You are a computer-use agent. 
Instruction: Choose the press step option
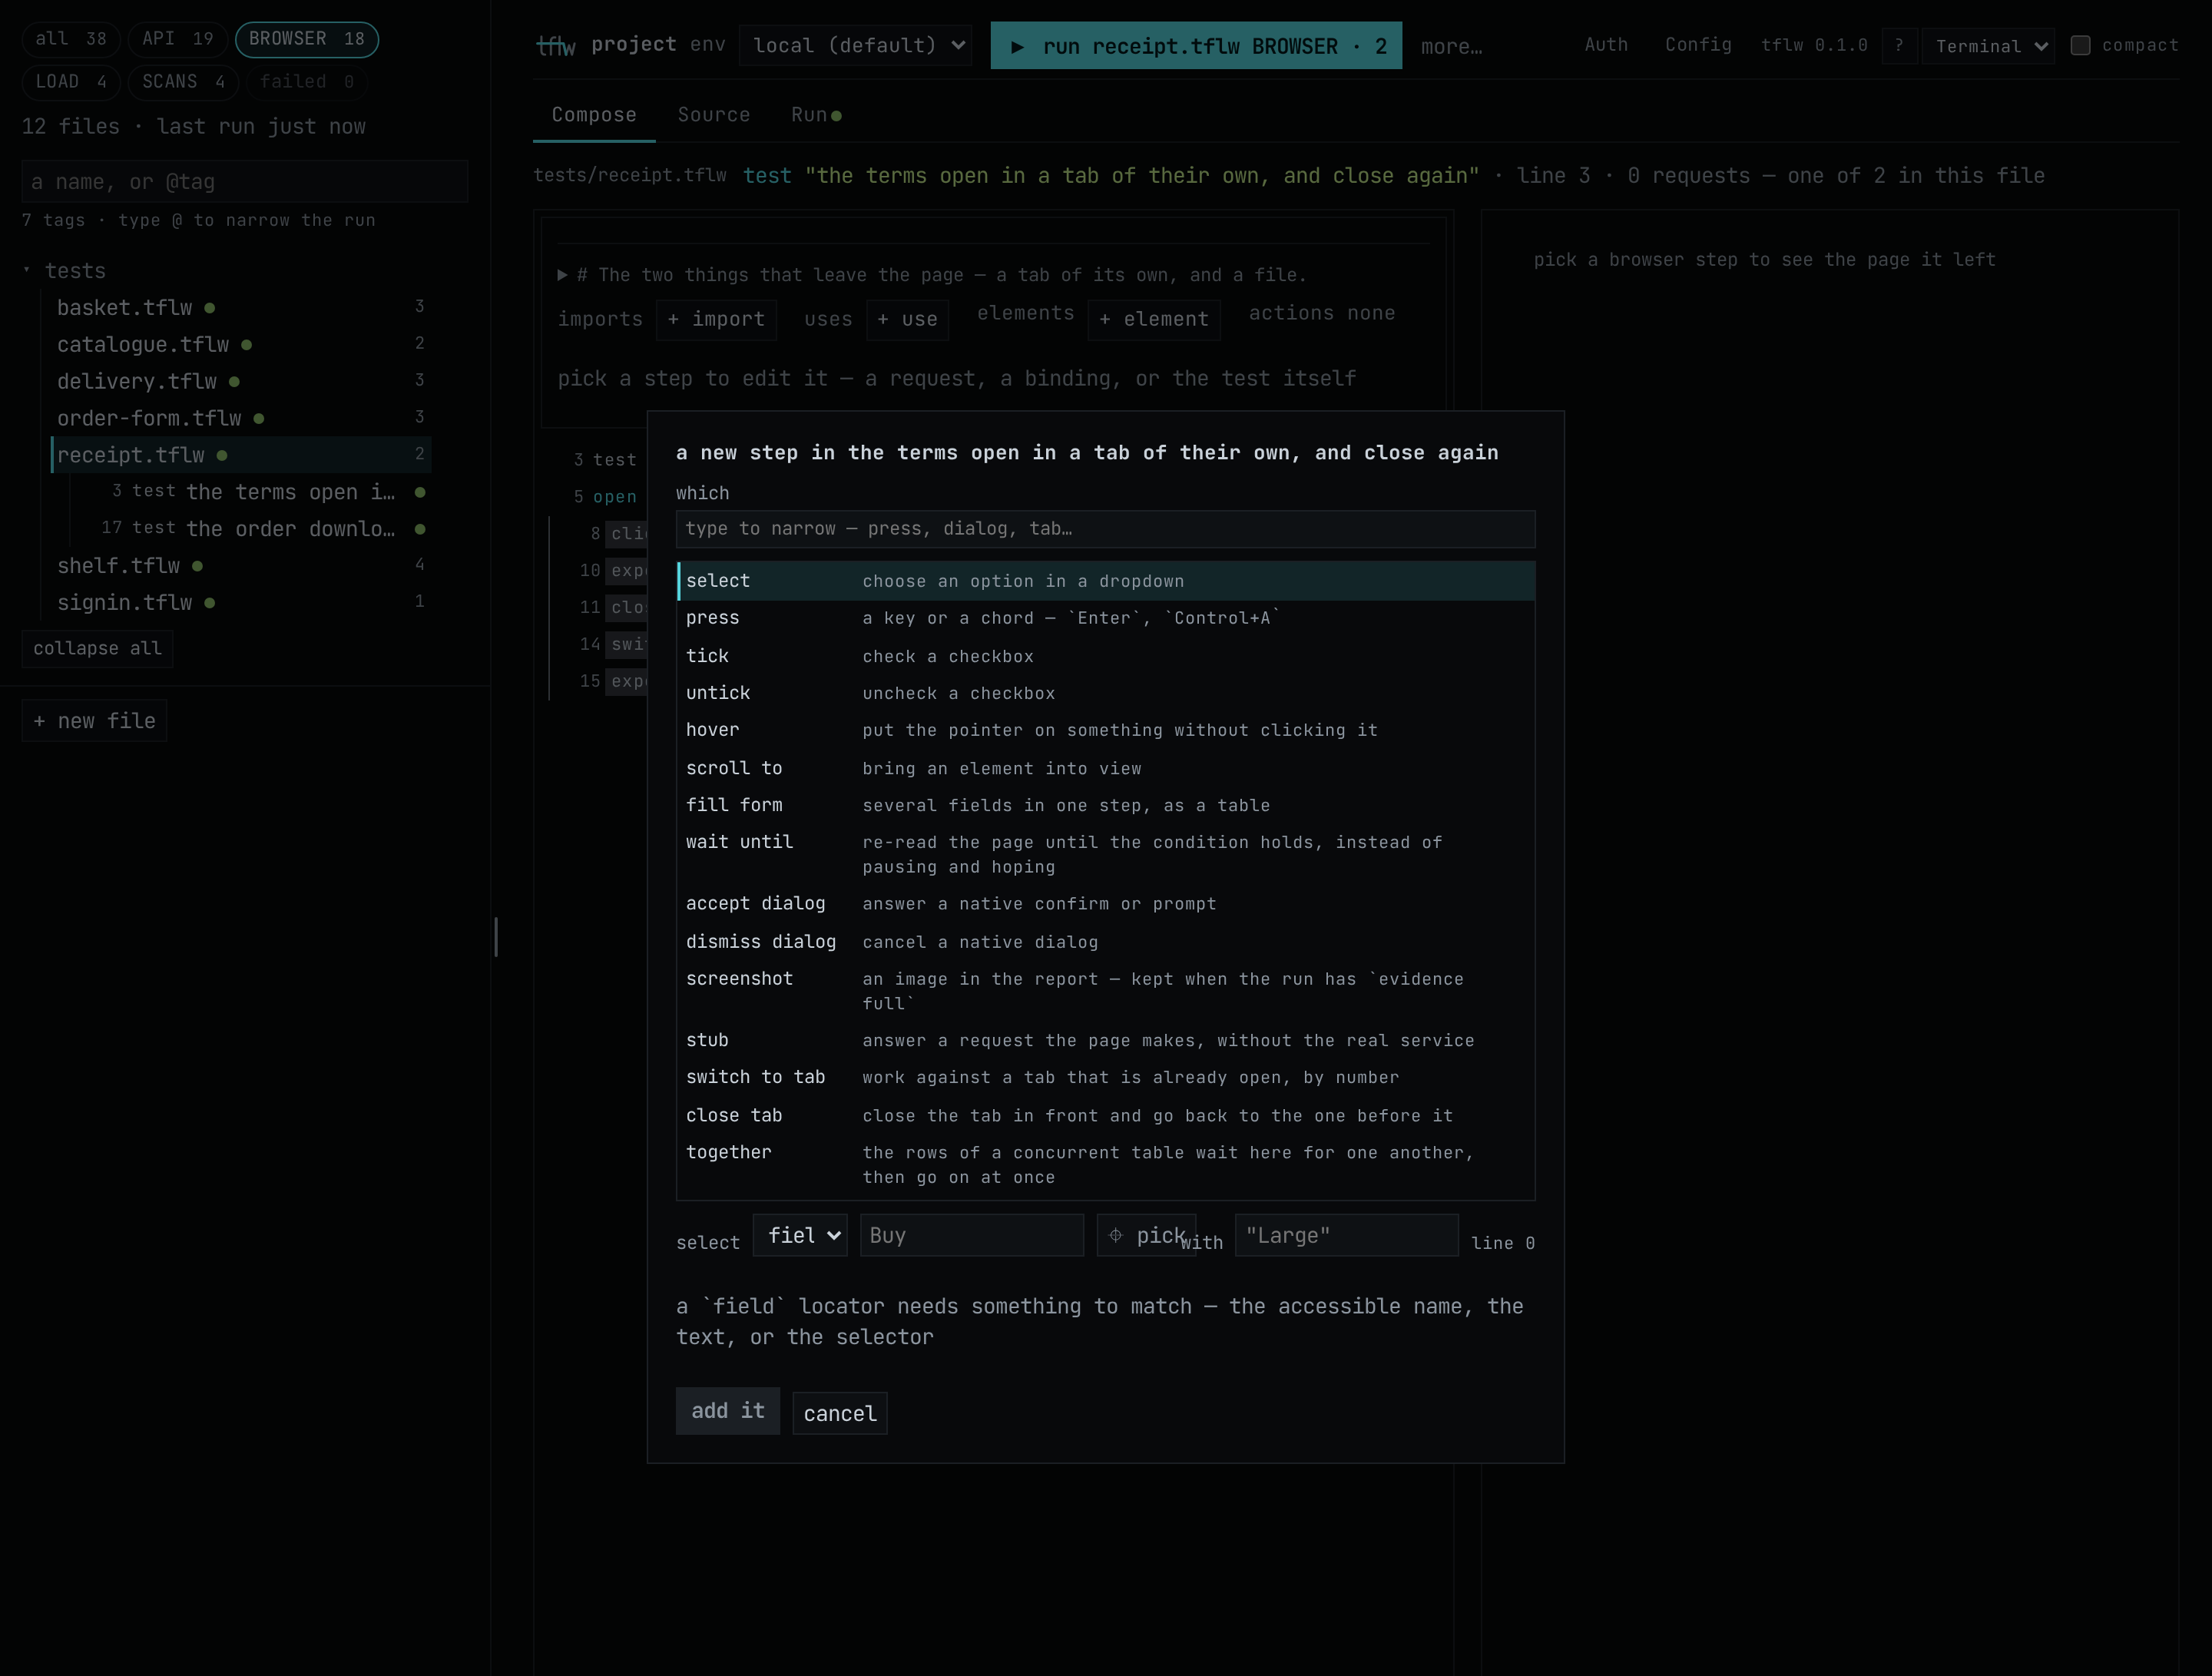pos(1105,618)
